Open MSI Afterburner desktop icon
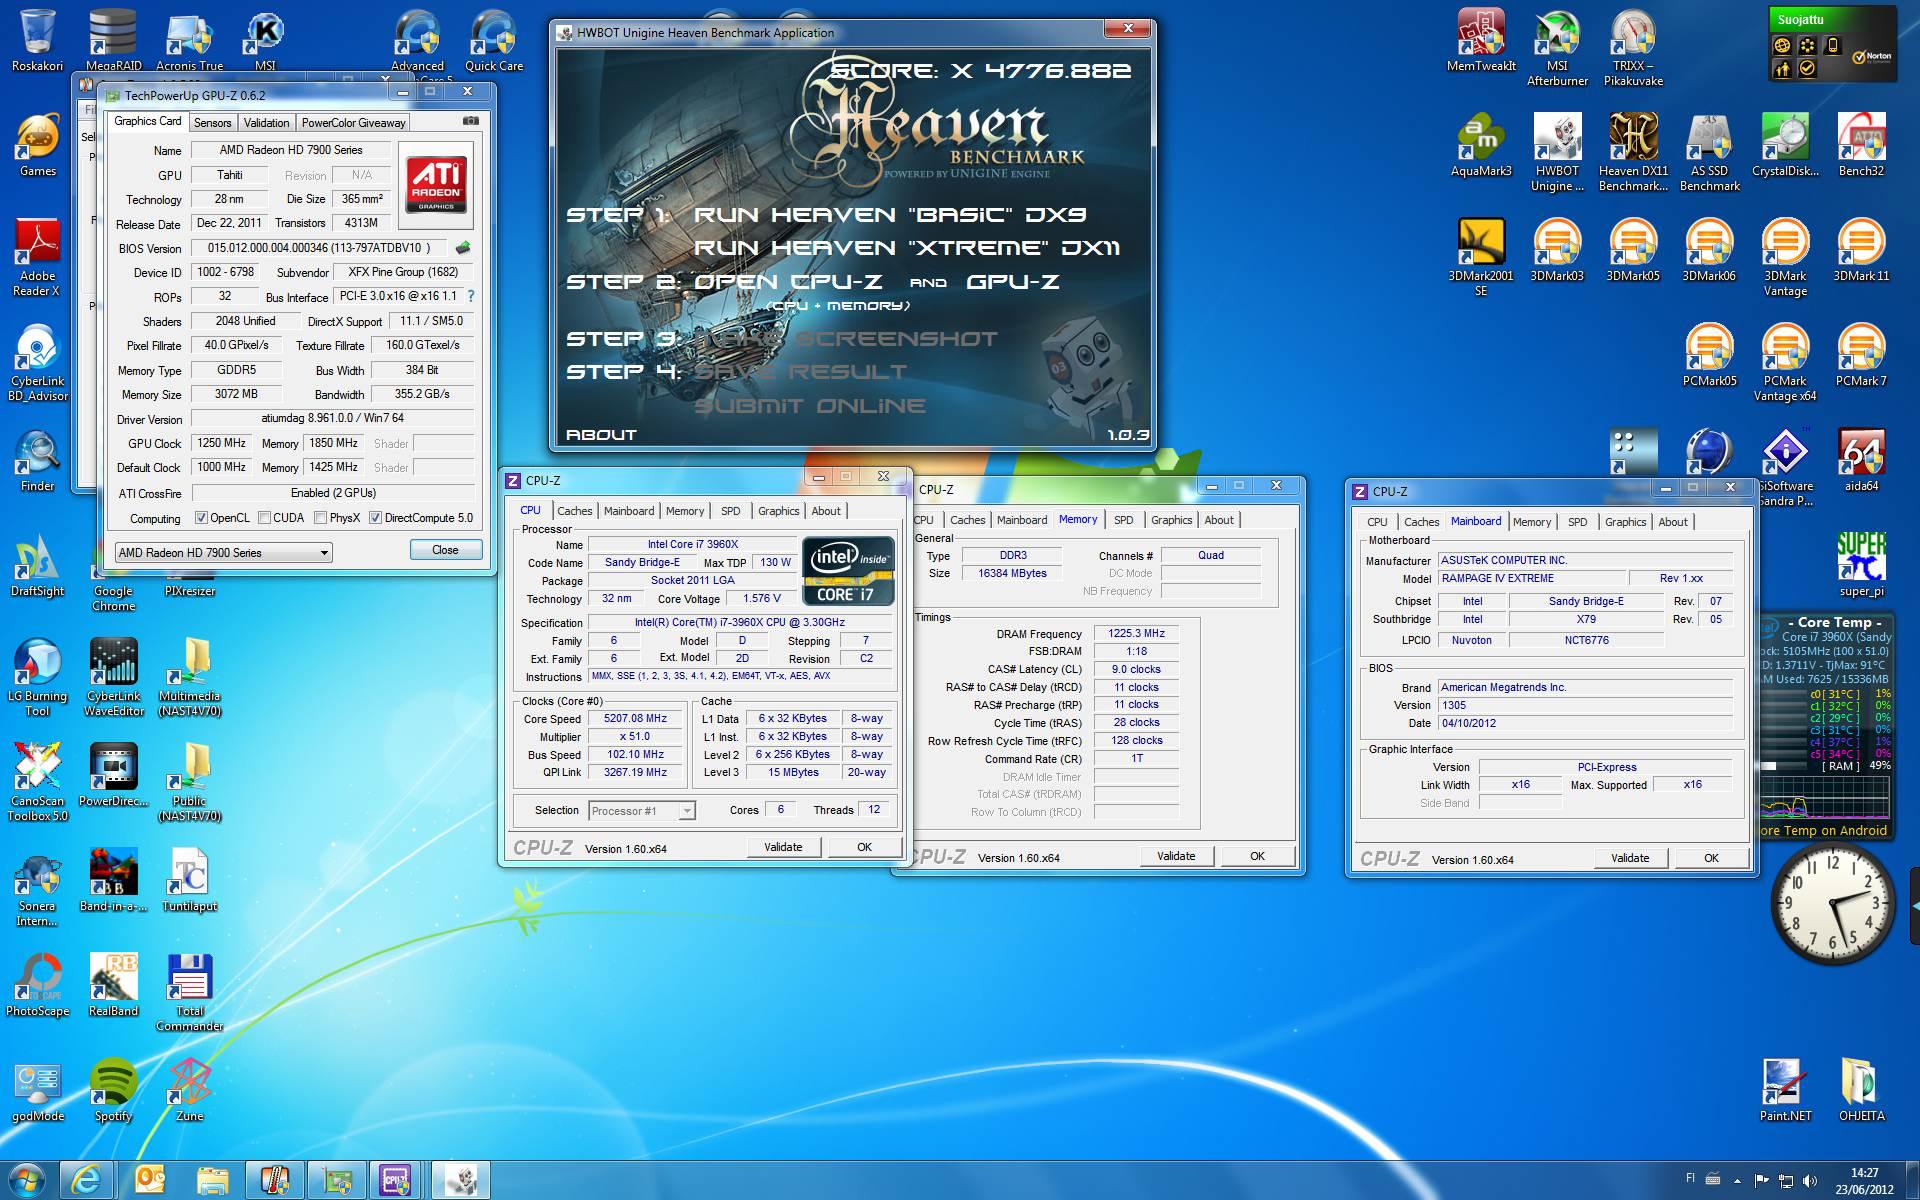1920x1200 pixels. (1557, 48)
